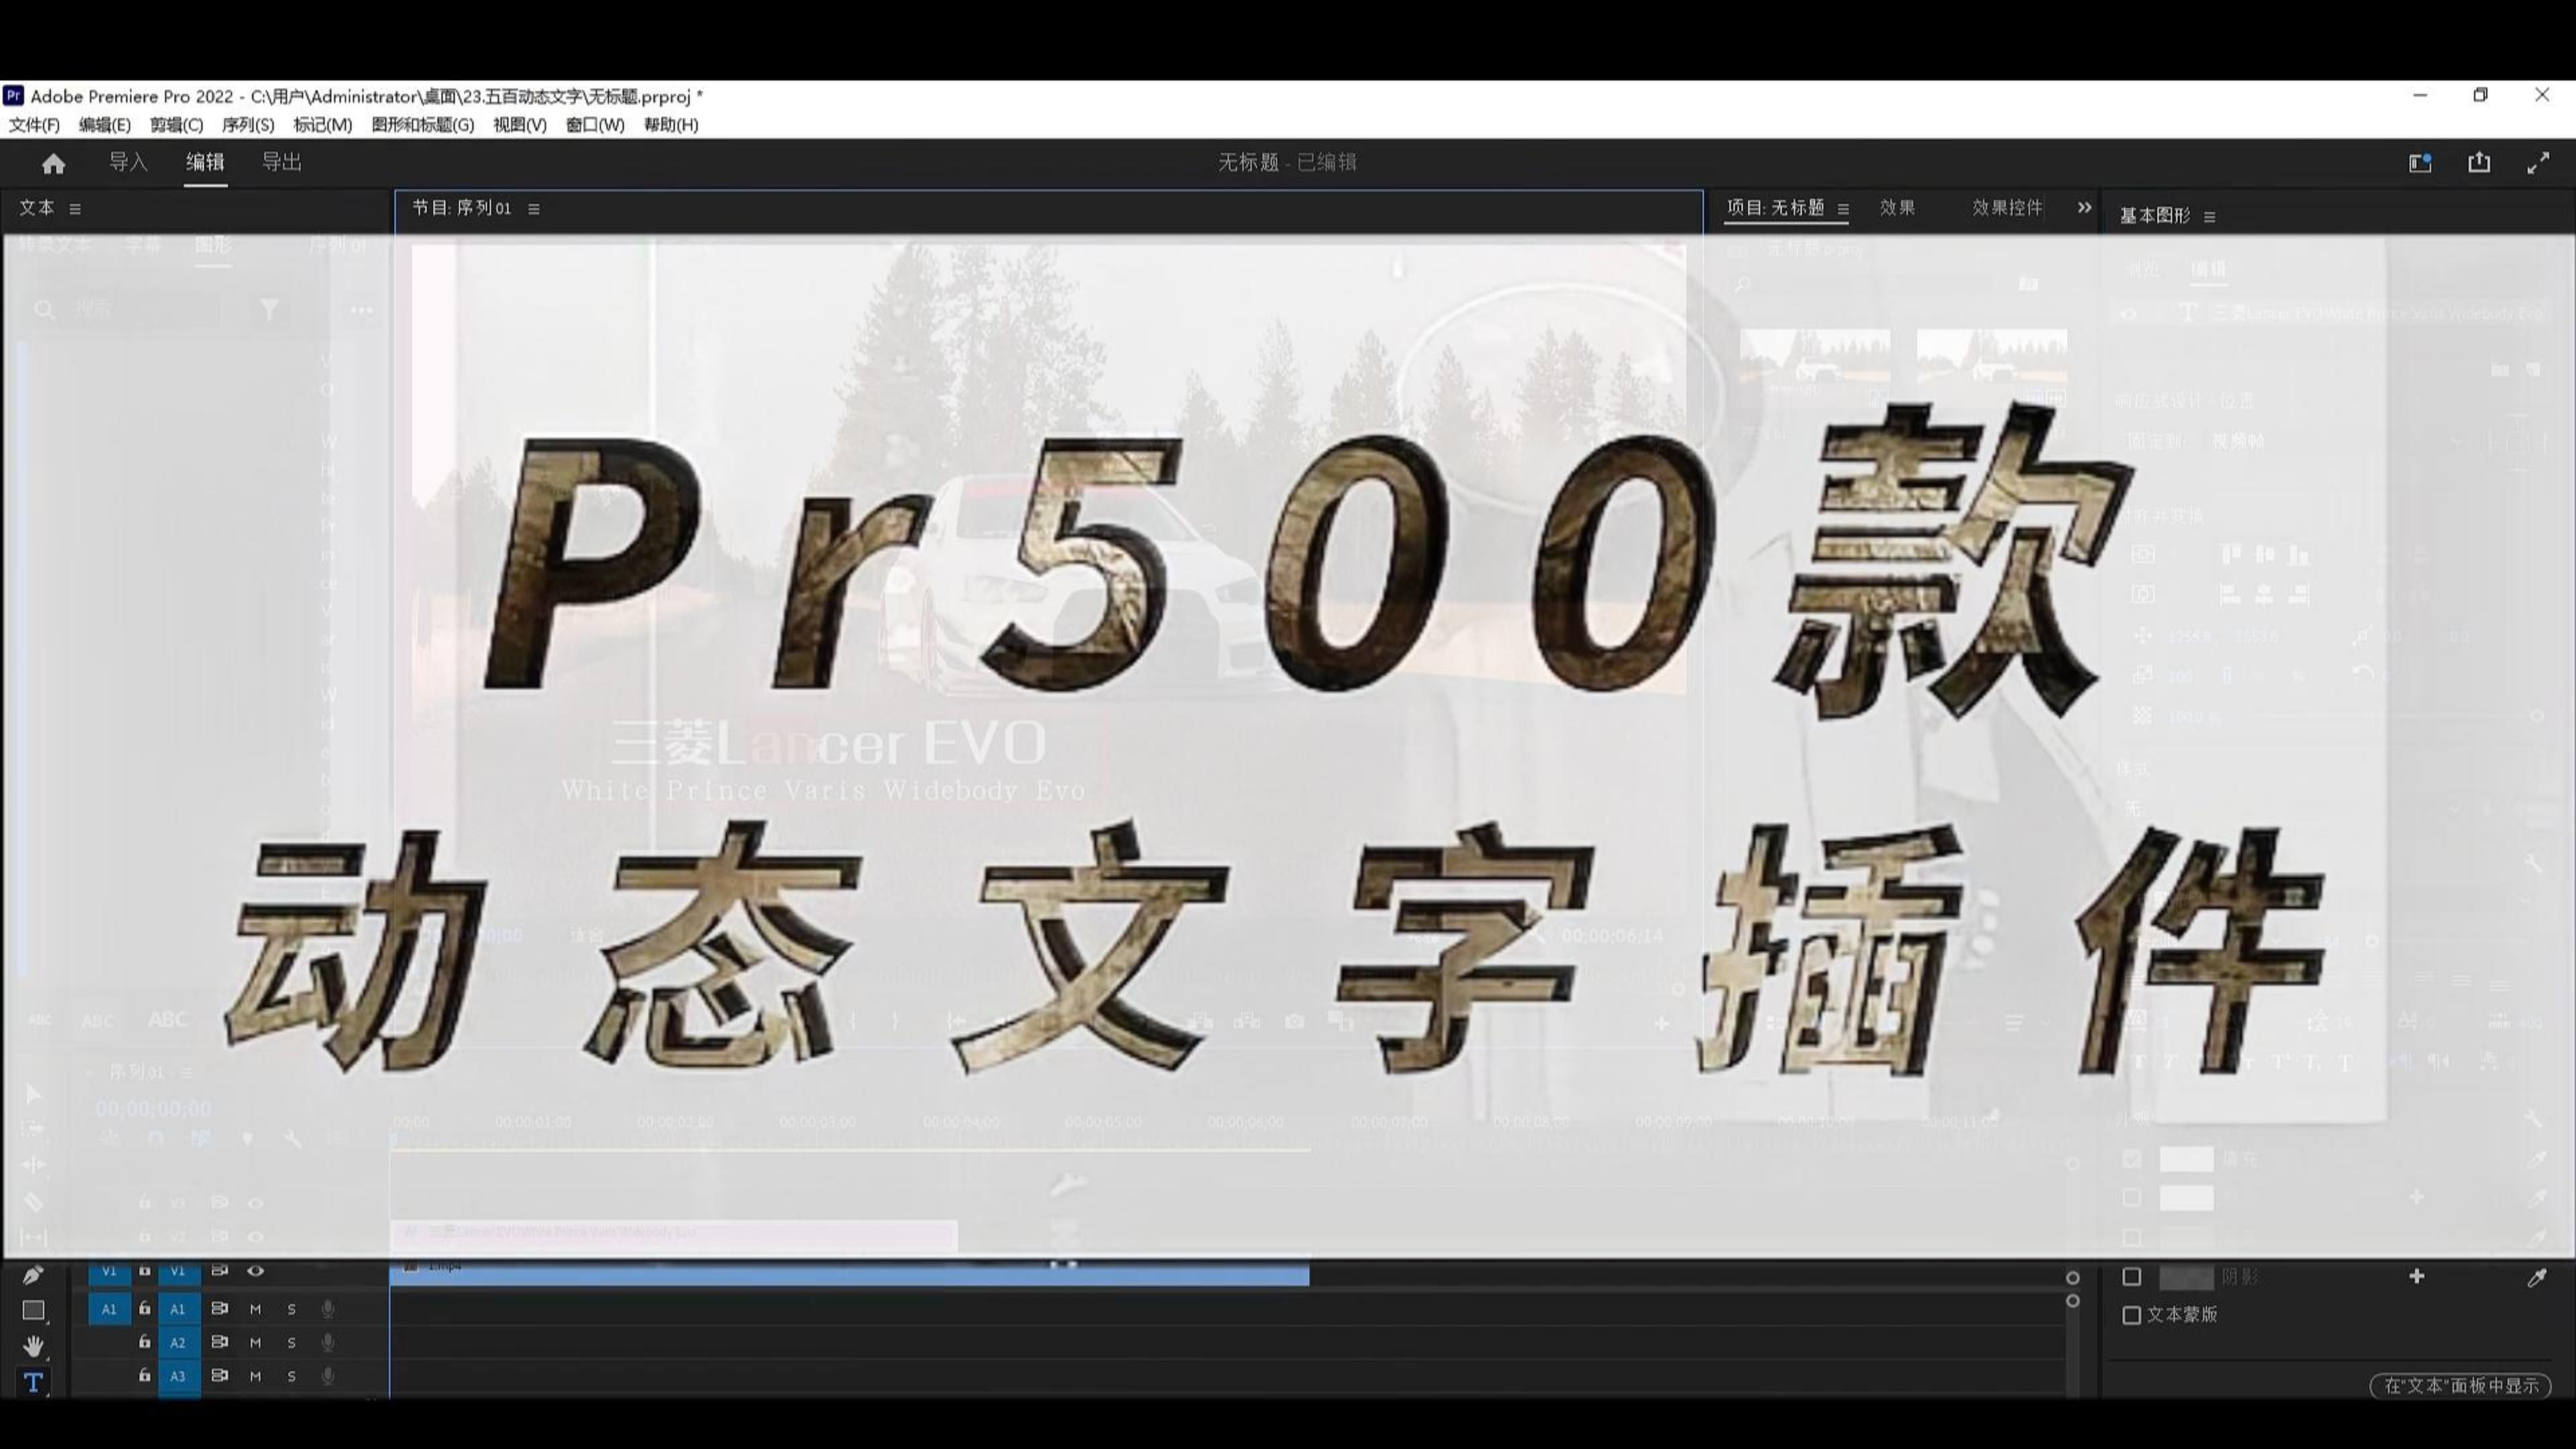Toggle lock on video track V1

(144, 1271)
